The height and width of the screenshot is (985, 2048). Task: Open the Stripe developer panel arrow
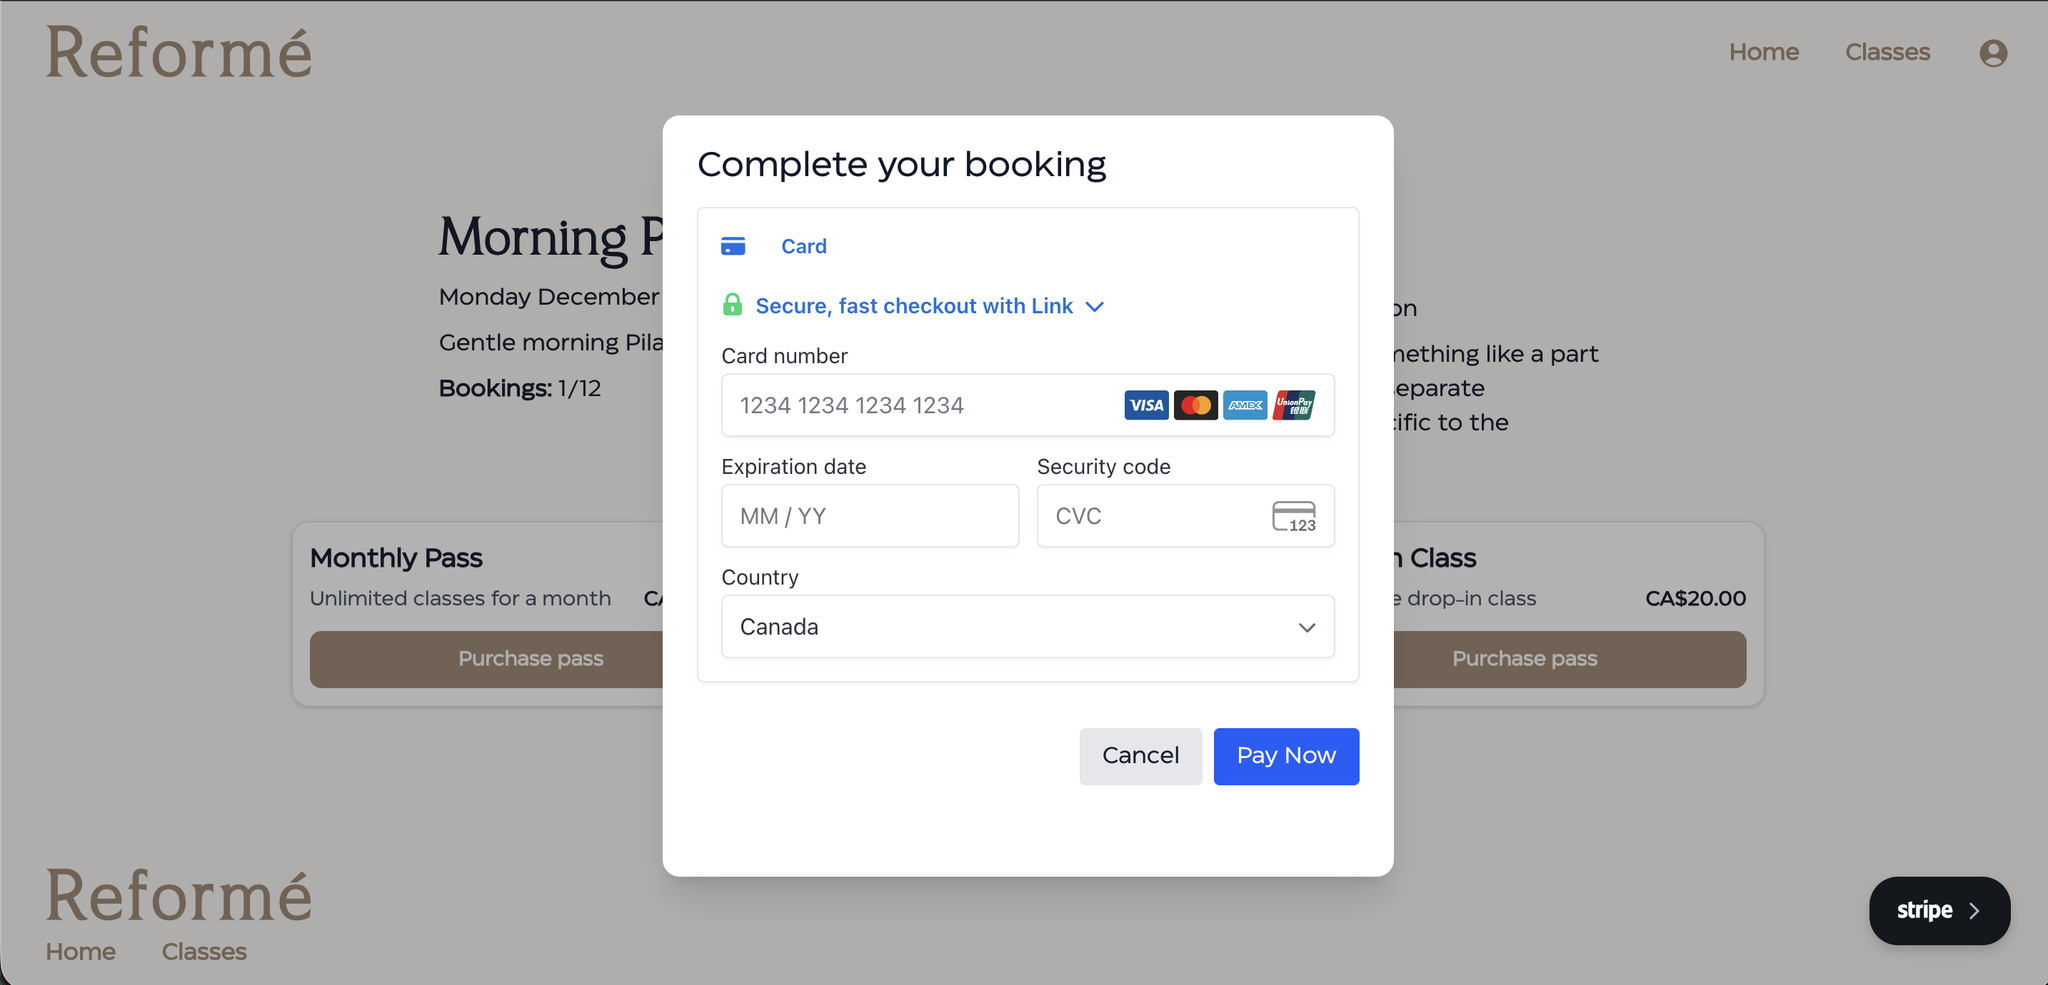(1973, 910)
